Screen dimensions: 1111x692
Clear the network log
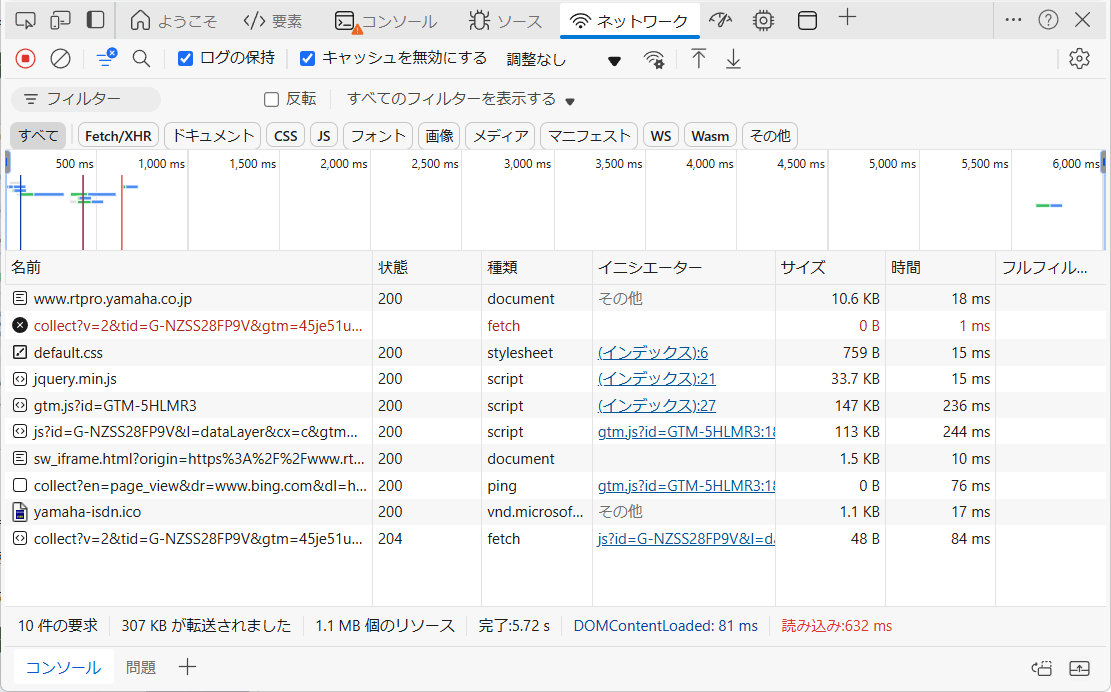click(60, 59)
